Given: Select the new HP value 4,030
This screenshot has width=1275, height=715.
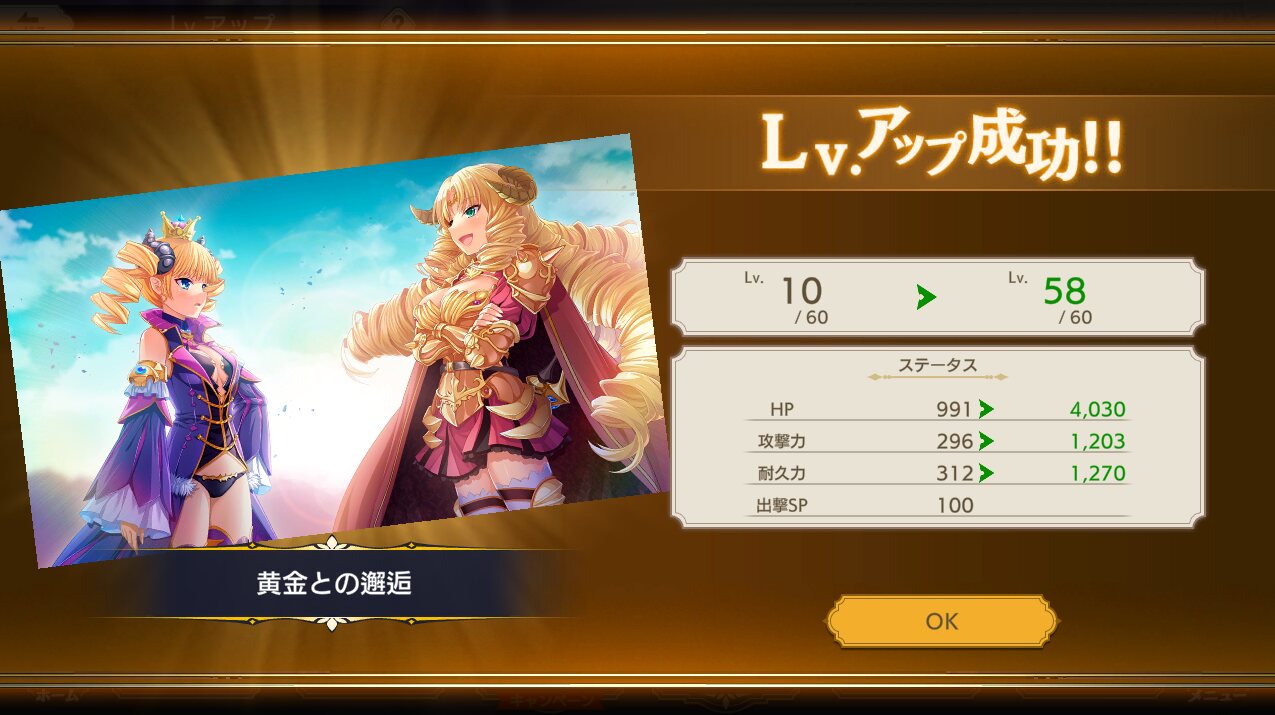Looking at the screenshot, I should (x=1097, y=409).
